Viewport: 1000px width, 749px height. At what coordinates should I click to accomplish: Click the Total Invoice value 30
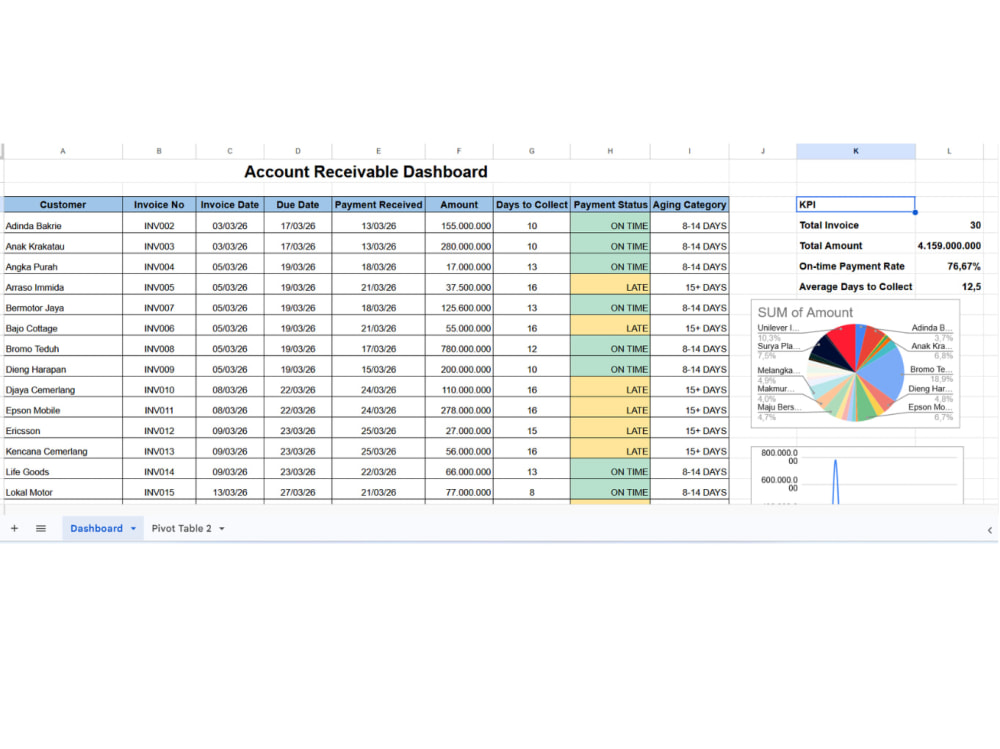(x=975, y=225)
